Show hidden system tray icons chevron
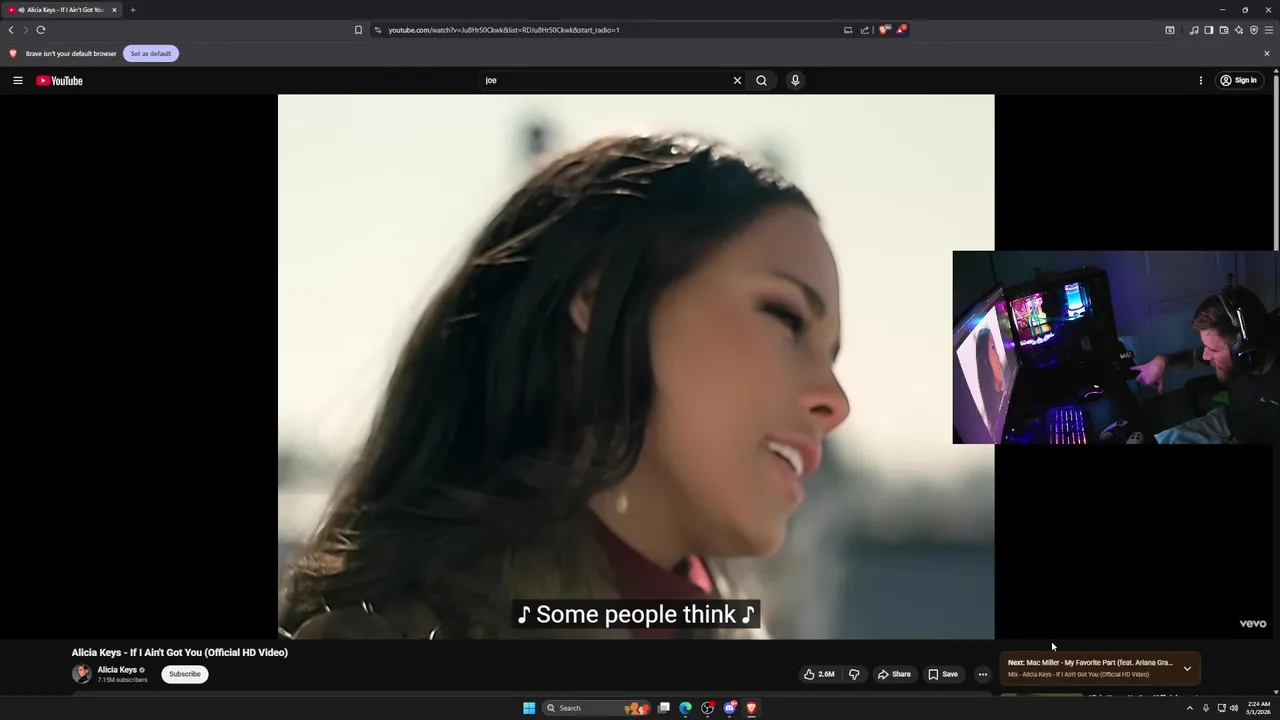This screenshot has width=1280, height=720. click(1189, 708)
